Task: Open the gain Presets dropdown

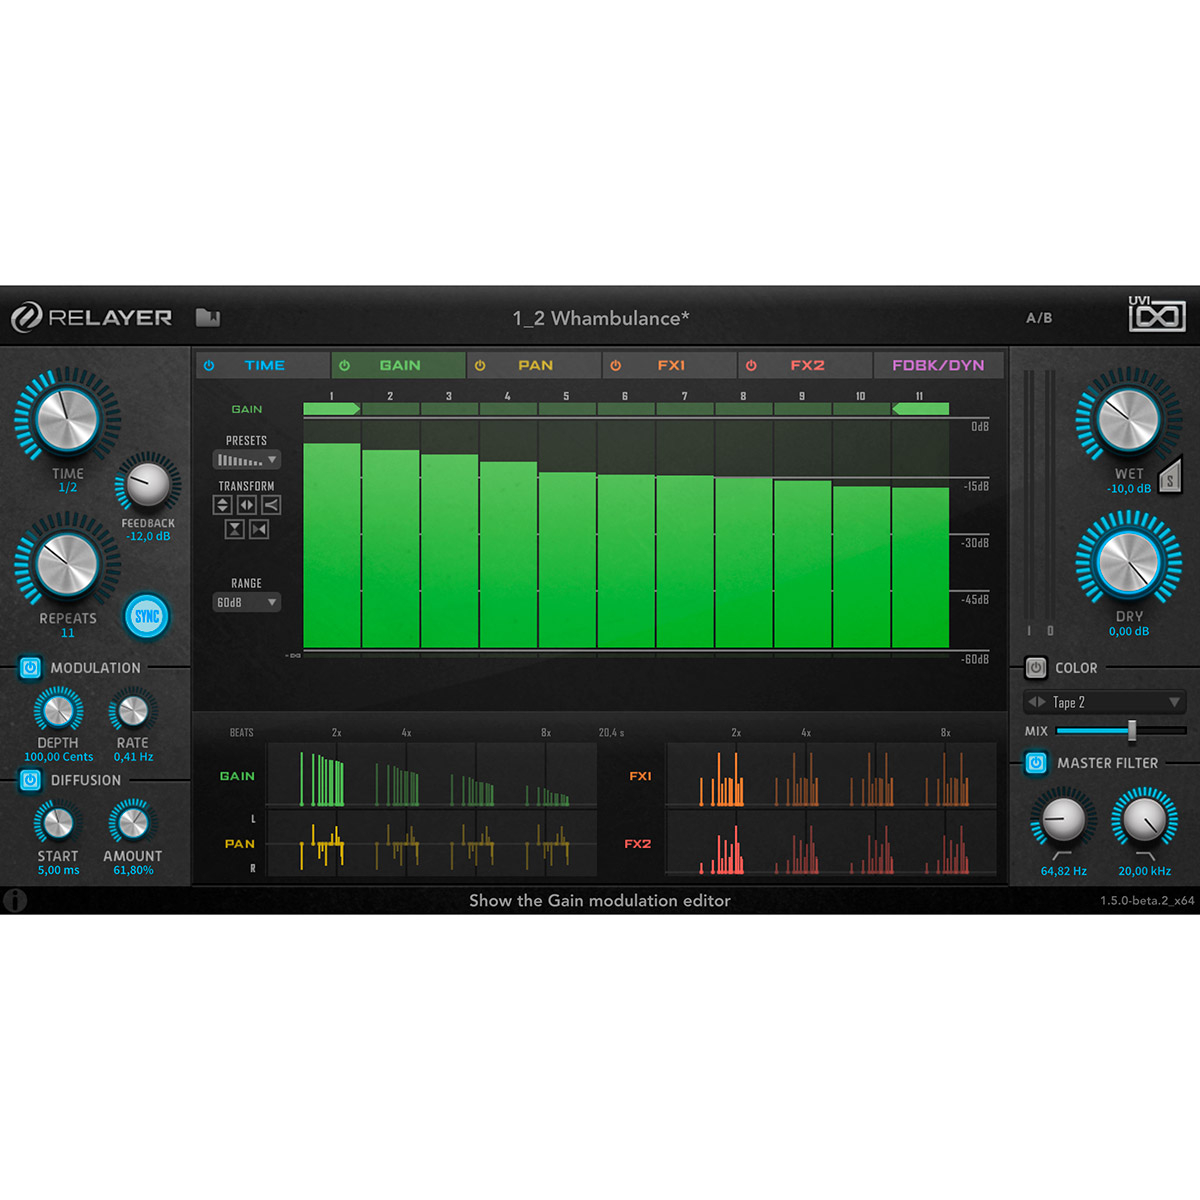Action: click(x=246, y=460)
